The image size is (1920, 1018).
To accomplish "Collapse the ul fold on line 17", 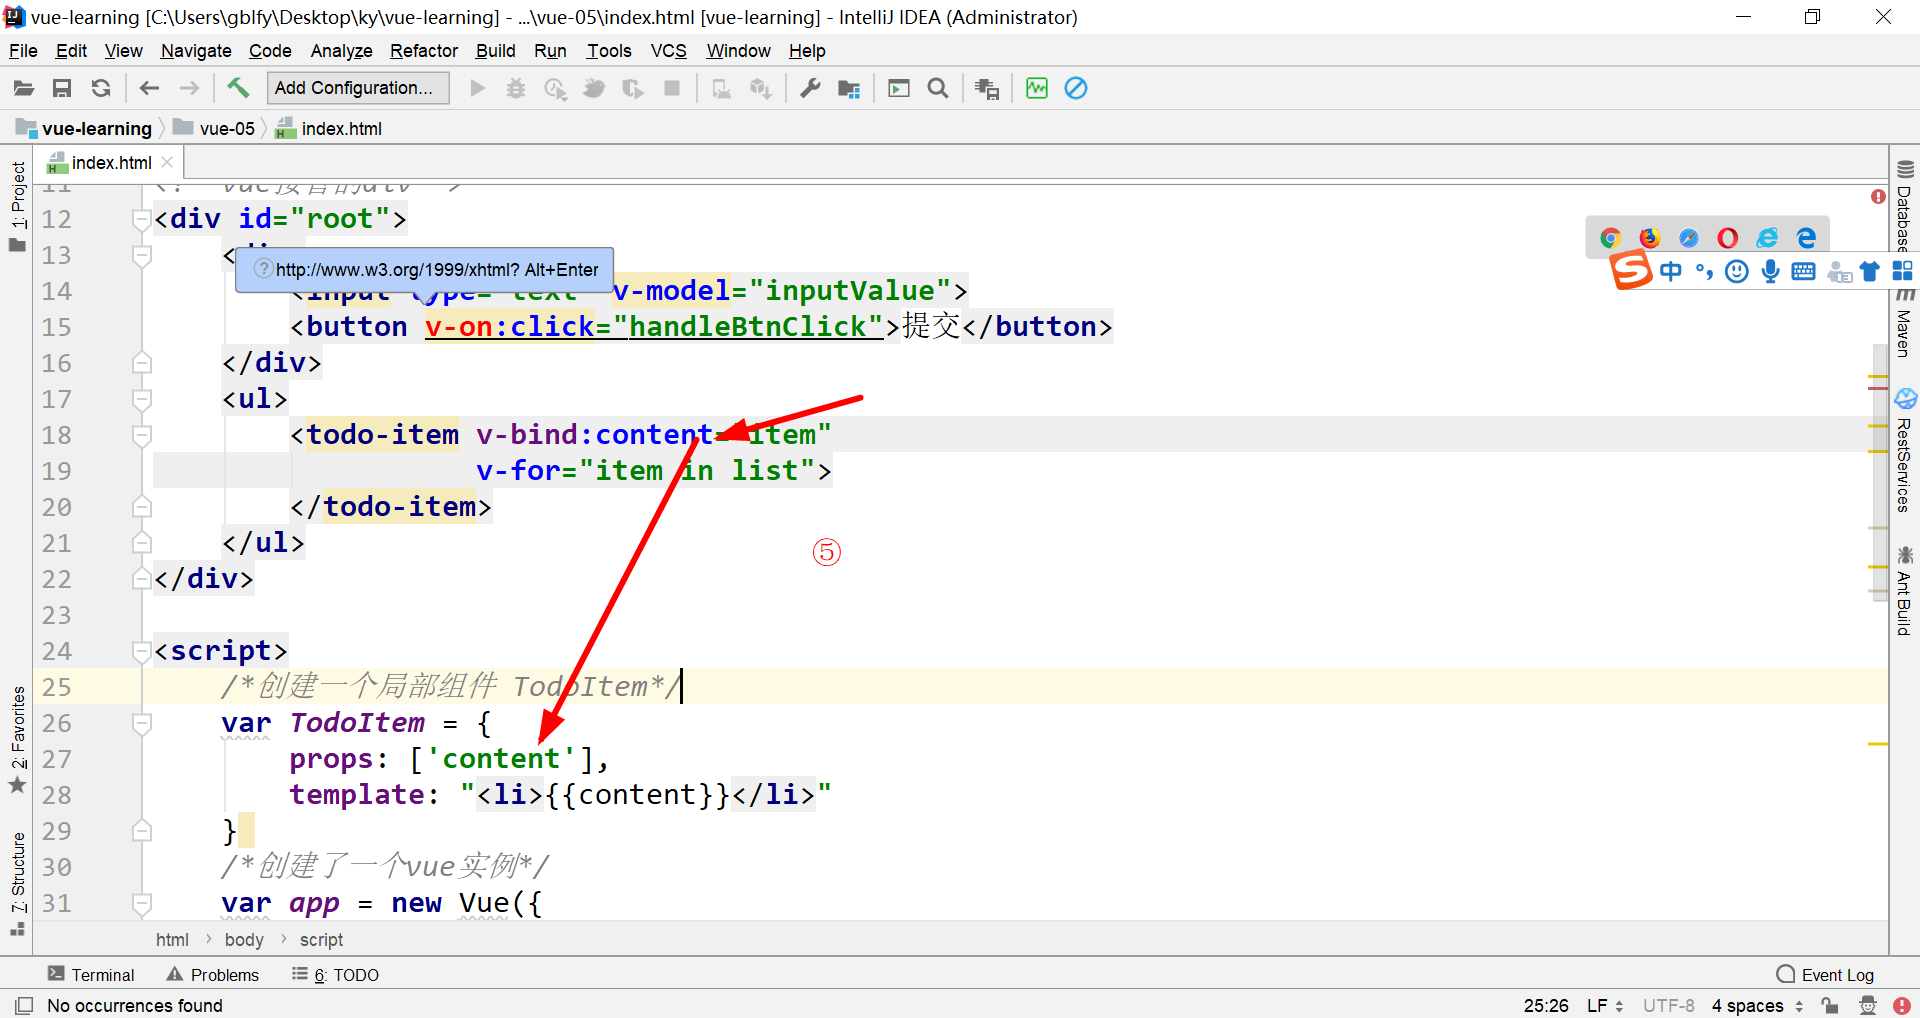I will click(x=142, y=399).
